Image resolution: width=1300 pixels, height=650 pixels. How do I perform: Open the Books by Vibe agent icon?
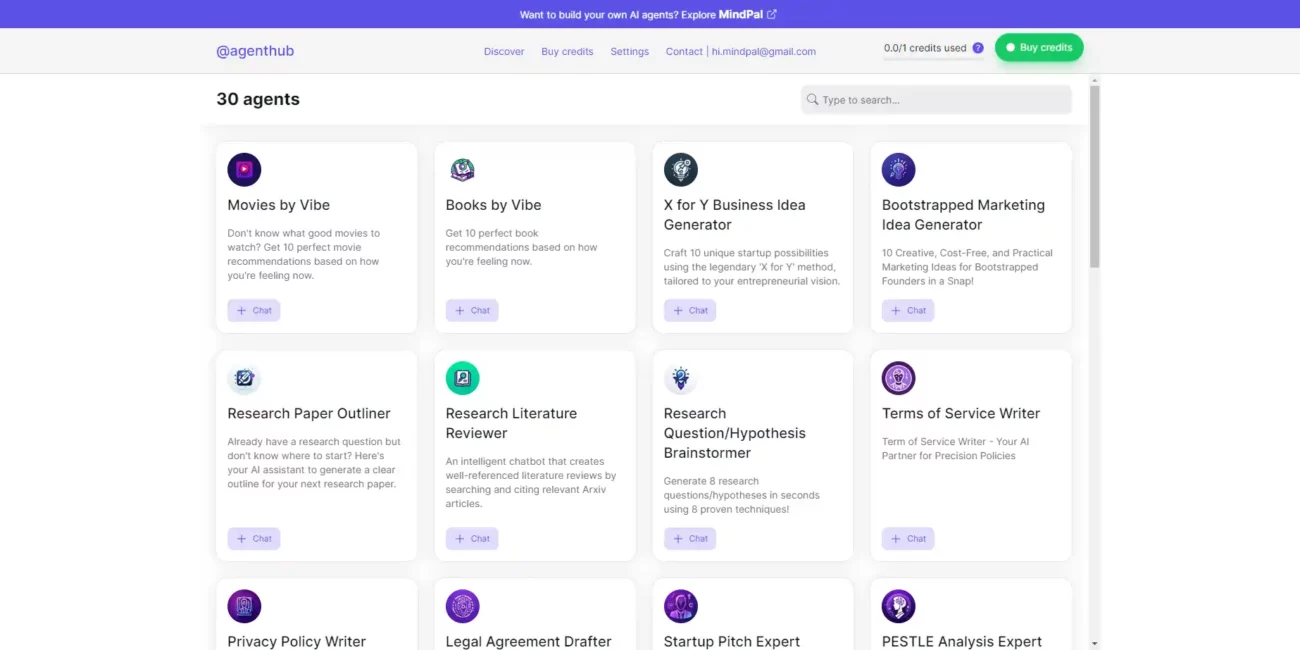click(x=462, y=170)
